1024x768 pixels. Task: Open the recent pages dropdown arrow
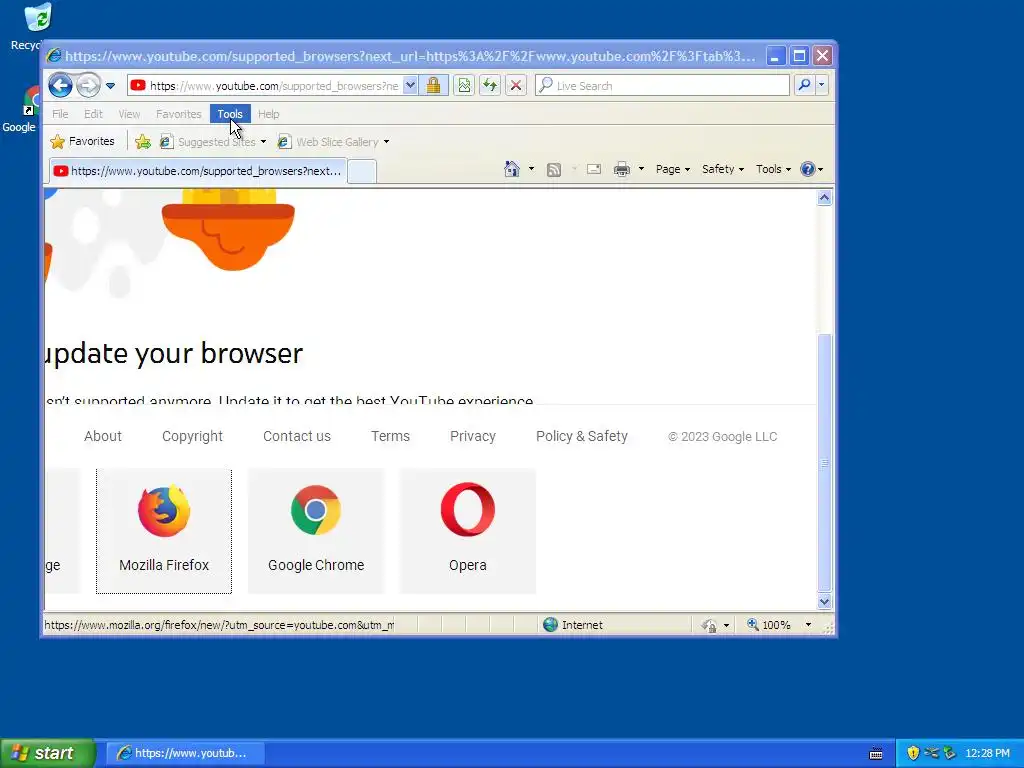[x=110, y=86]
